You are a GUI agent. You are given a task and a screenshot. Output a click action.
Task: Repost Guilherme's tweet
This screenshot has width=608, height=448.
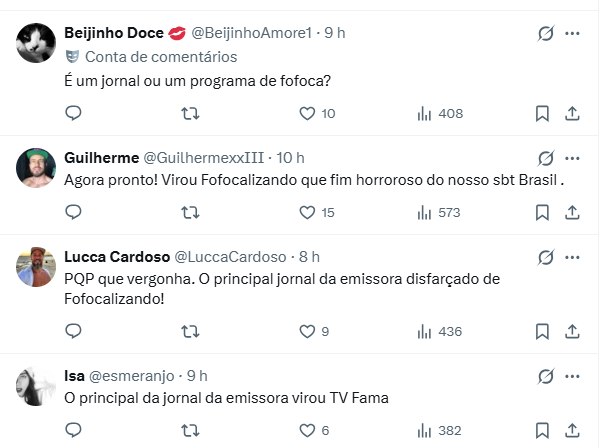(x=187, y=212)
